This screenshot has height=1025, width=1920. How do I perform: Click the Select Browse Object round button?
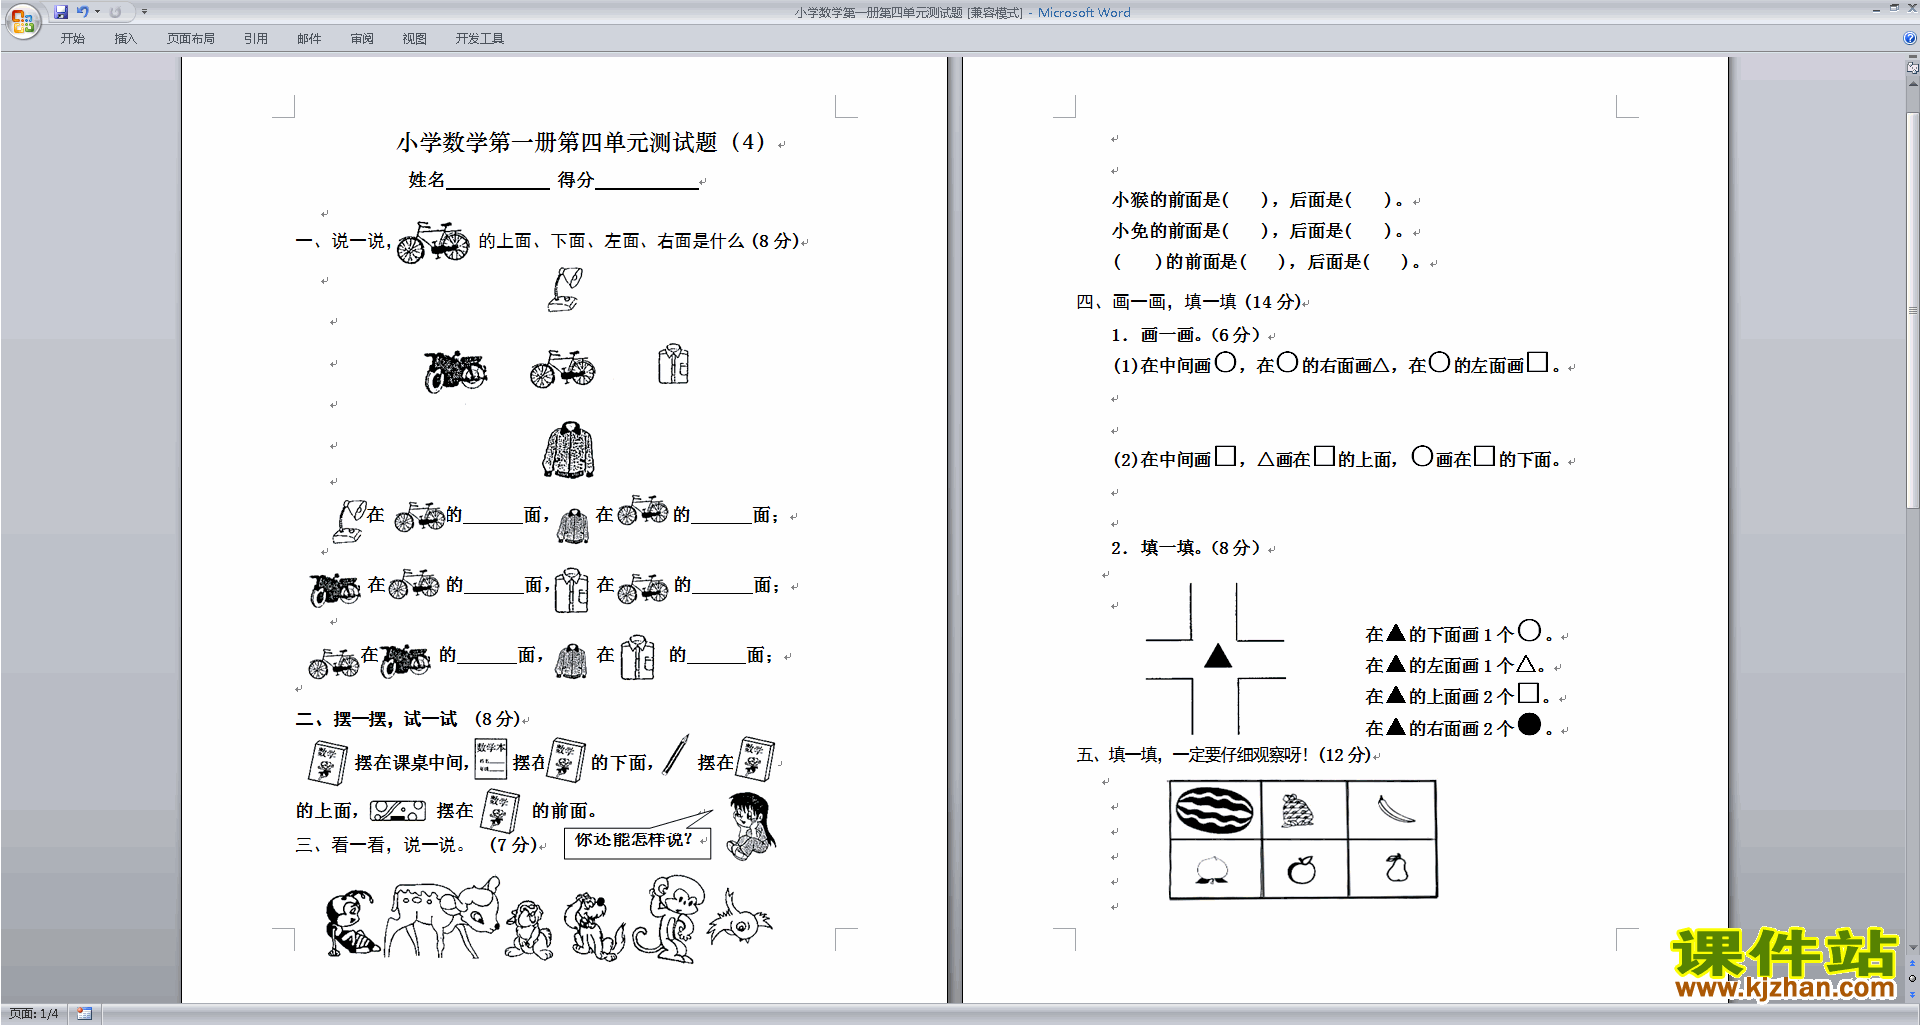(1913, 978)
